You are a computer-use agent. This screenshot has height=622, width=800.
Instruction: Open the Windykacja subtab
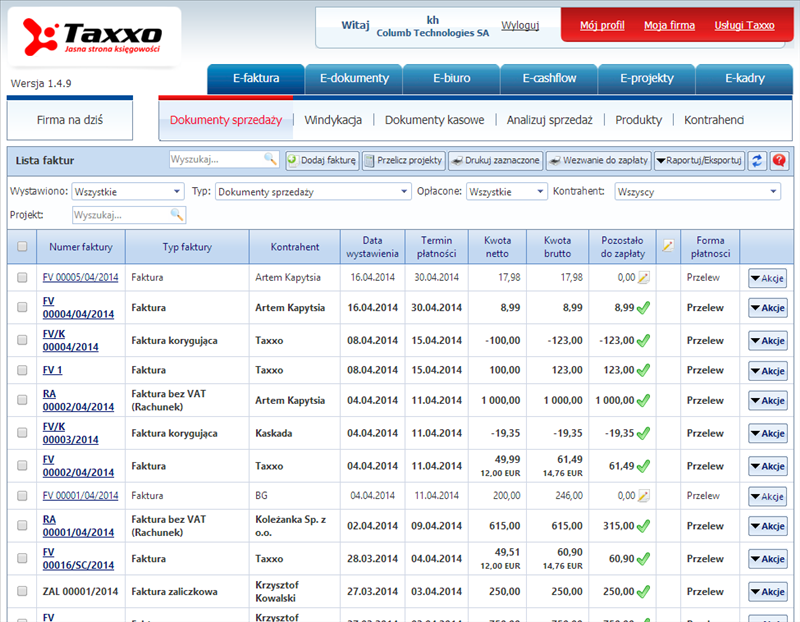click(x=333, y=120)
